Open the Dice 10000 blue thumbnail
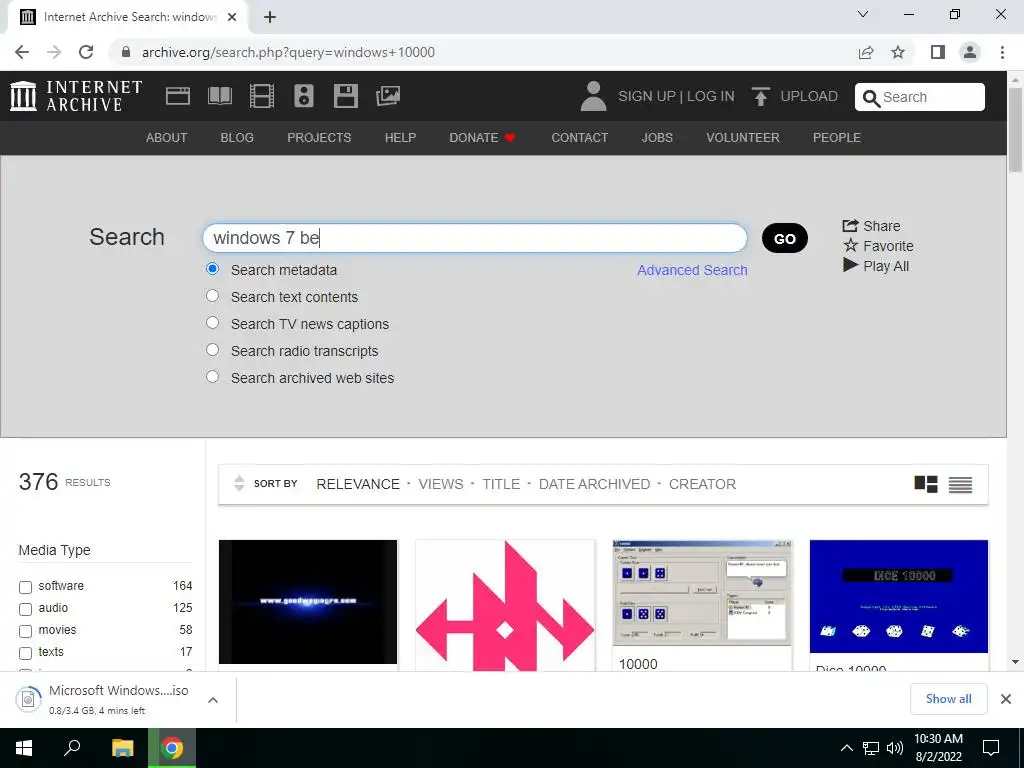This screenshot has height=768, width=1024. [x=899, y=596]
